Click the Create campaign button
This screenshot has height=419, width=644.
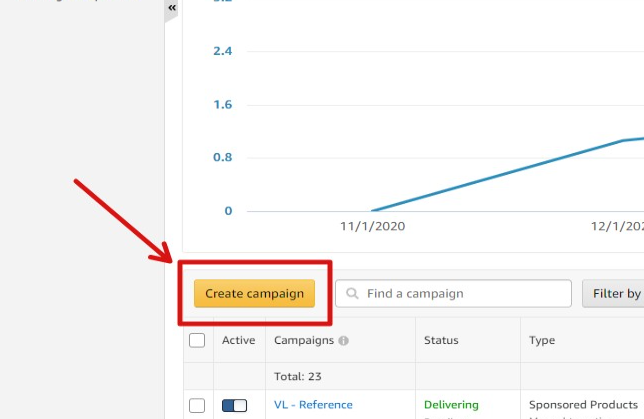click(x=254, y=293)
